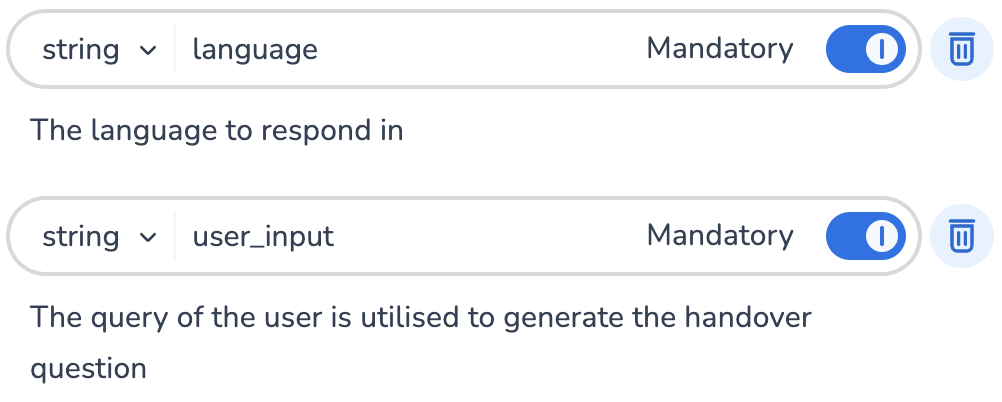Remove the user_input parameter via trash icon
Screen dimensions: 1002x402
[x=961, y=236]
